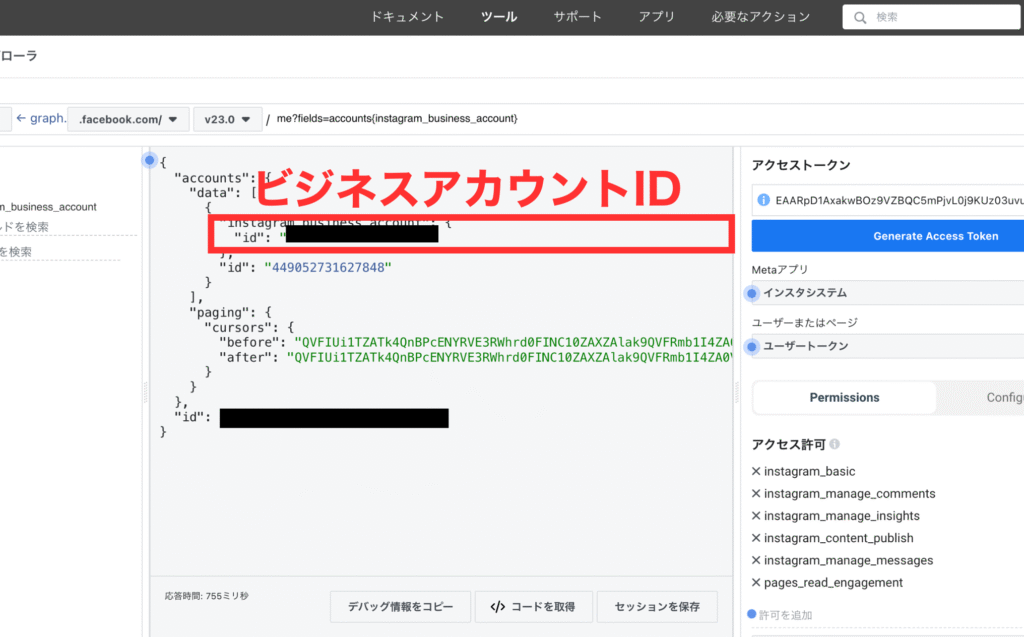
Task: Open the v23.0 API version dropdown
Action: [227, 120]
